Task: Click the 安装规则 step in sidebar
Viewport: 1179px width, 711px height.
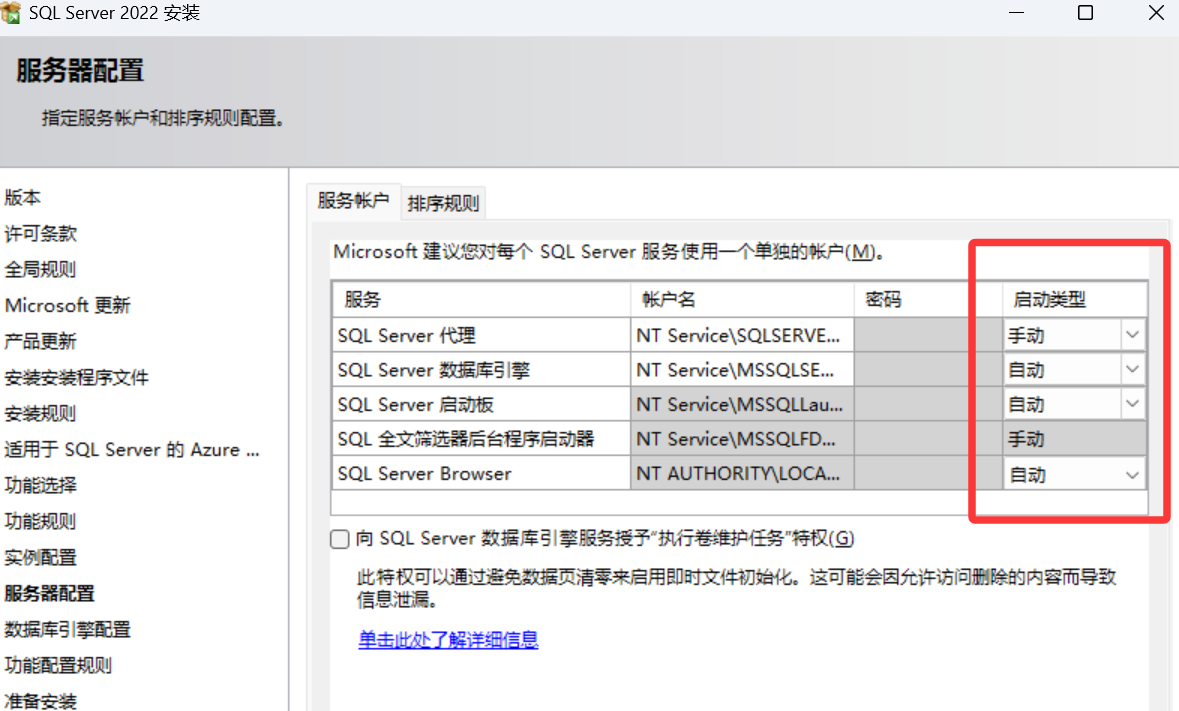Action: (41, 413)
